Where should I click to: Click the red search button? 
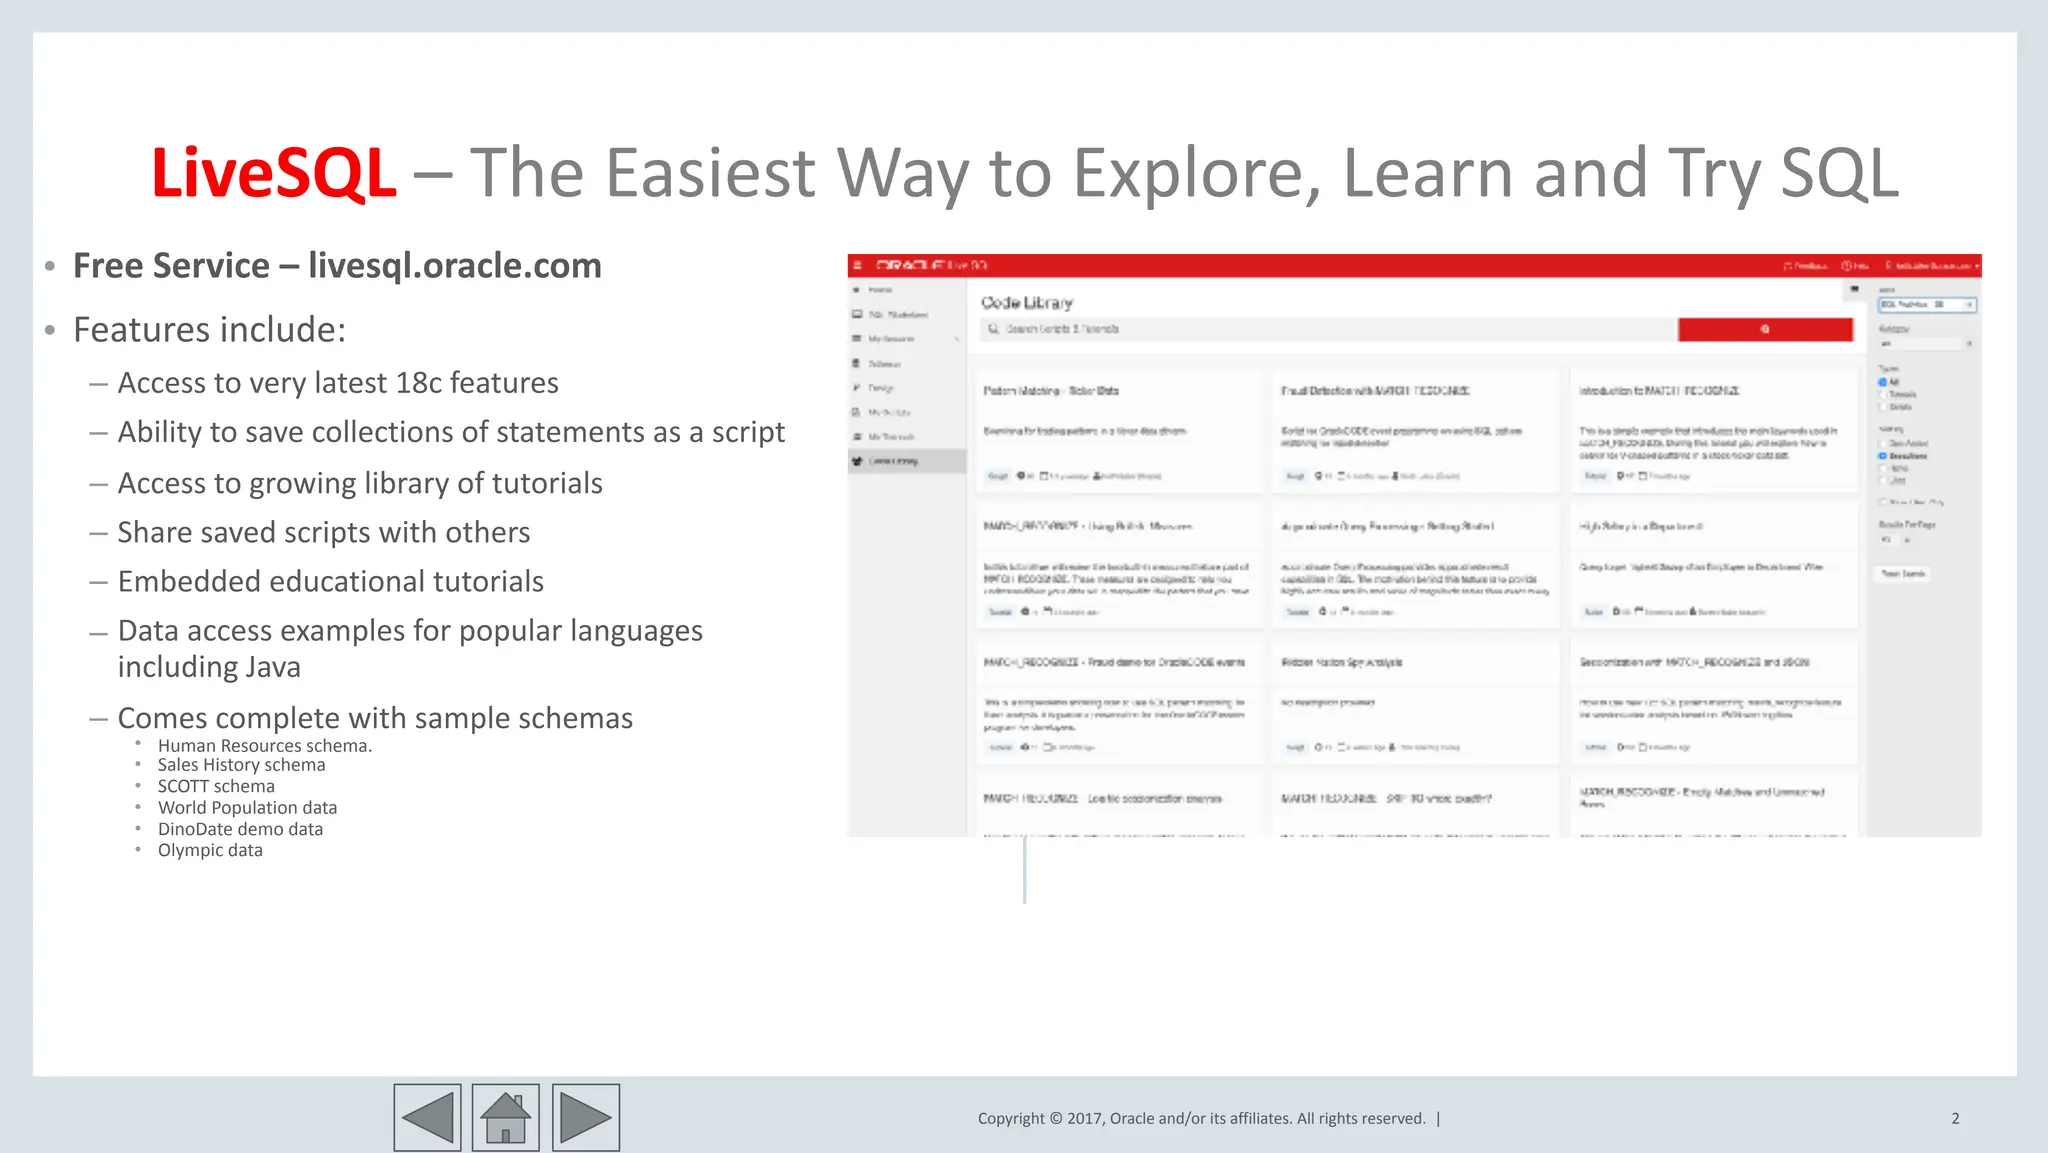click(1764, 329)
